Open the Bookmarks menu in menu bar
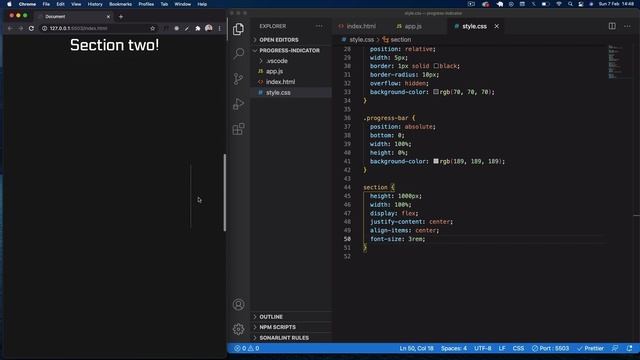 point(120,4)
